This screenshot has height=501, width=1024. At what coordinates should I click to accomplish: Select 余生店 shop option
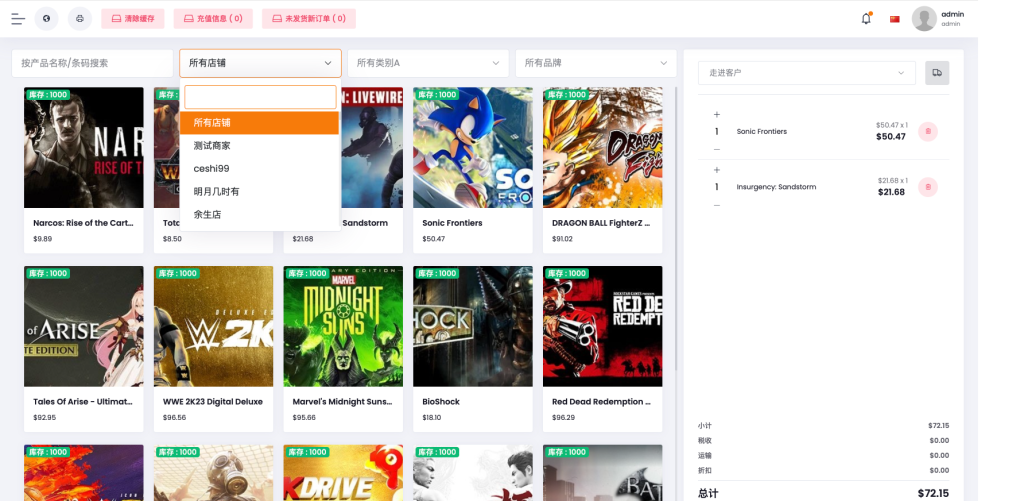[259, 214]
